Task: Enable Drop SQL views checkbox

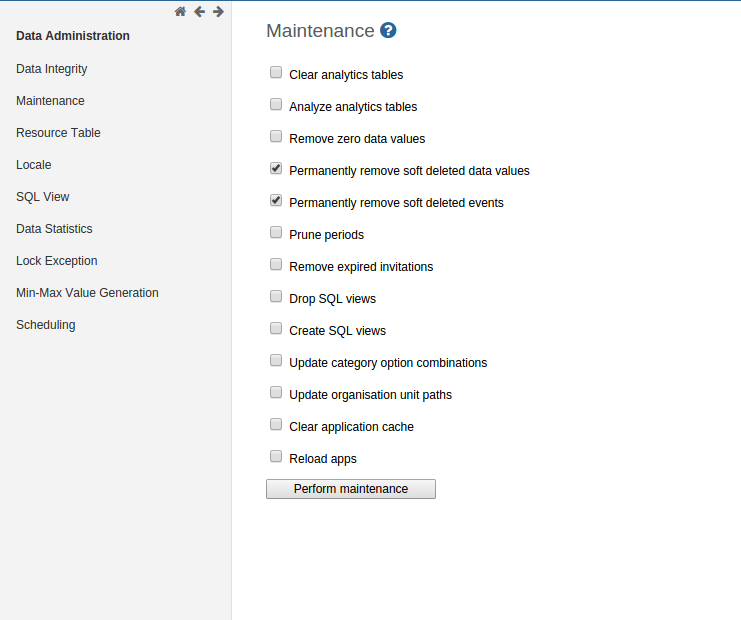Action: (276, 296)
